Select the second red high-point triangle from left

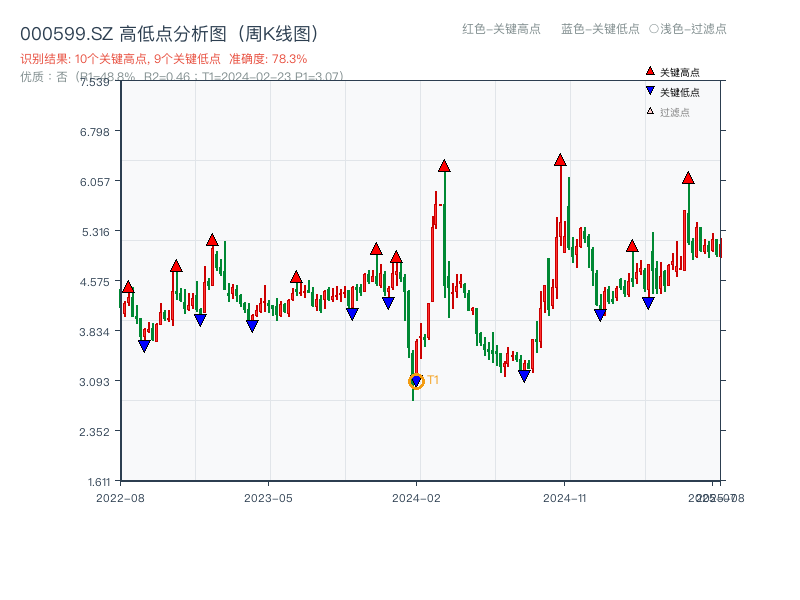tap(176, 266)
